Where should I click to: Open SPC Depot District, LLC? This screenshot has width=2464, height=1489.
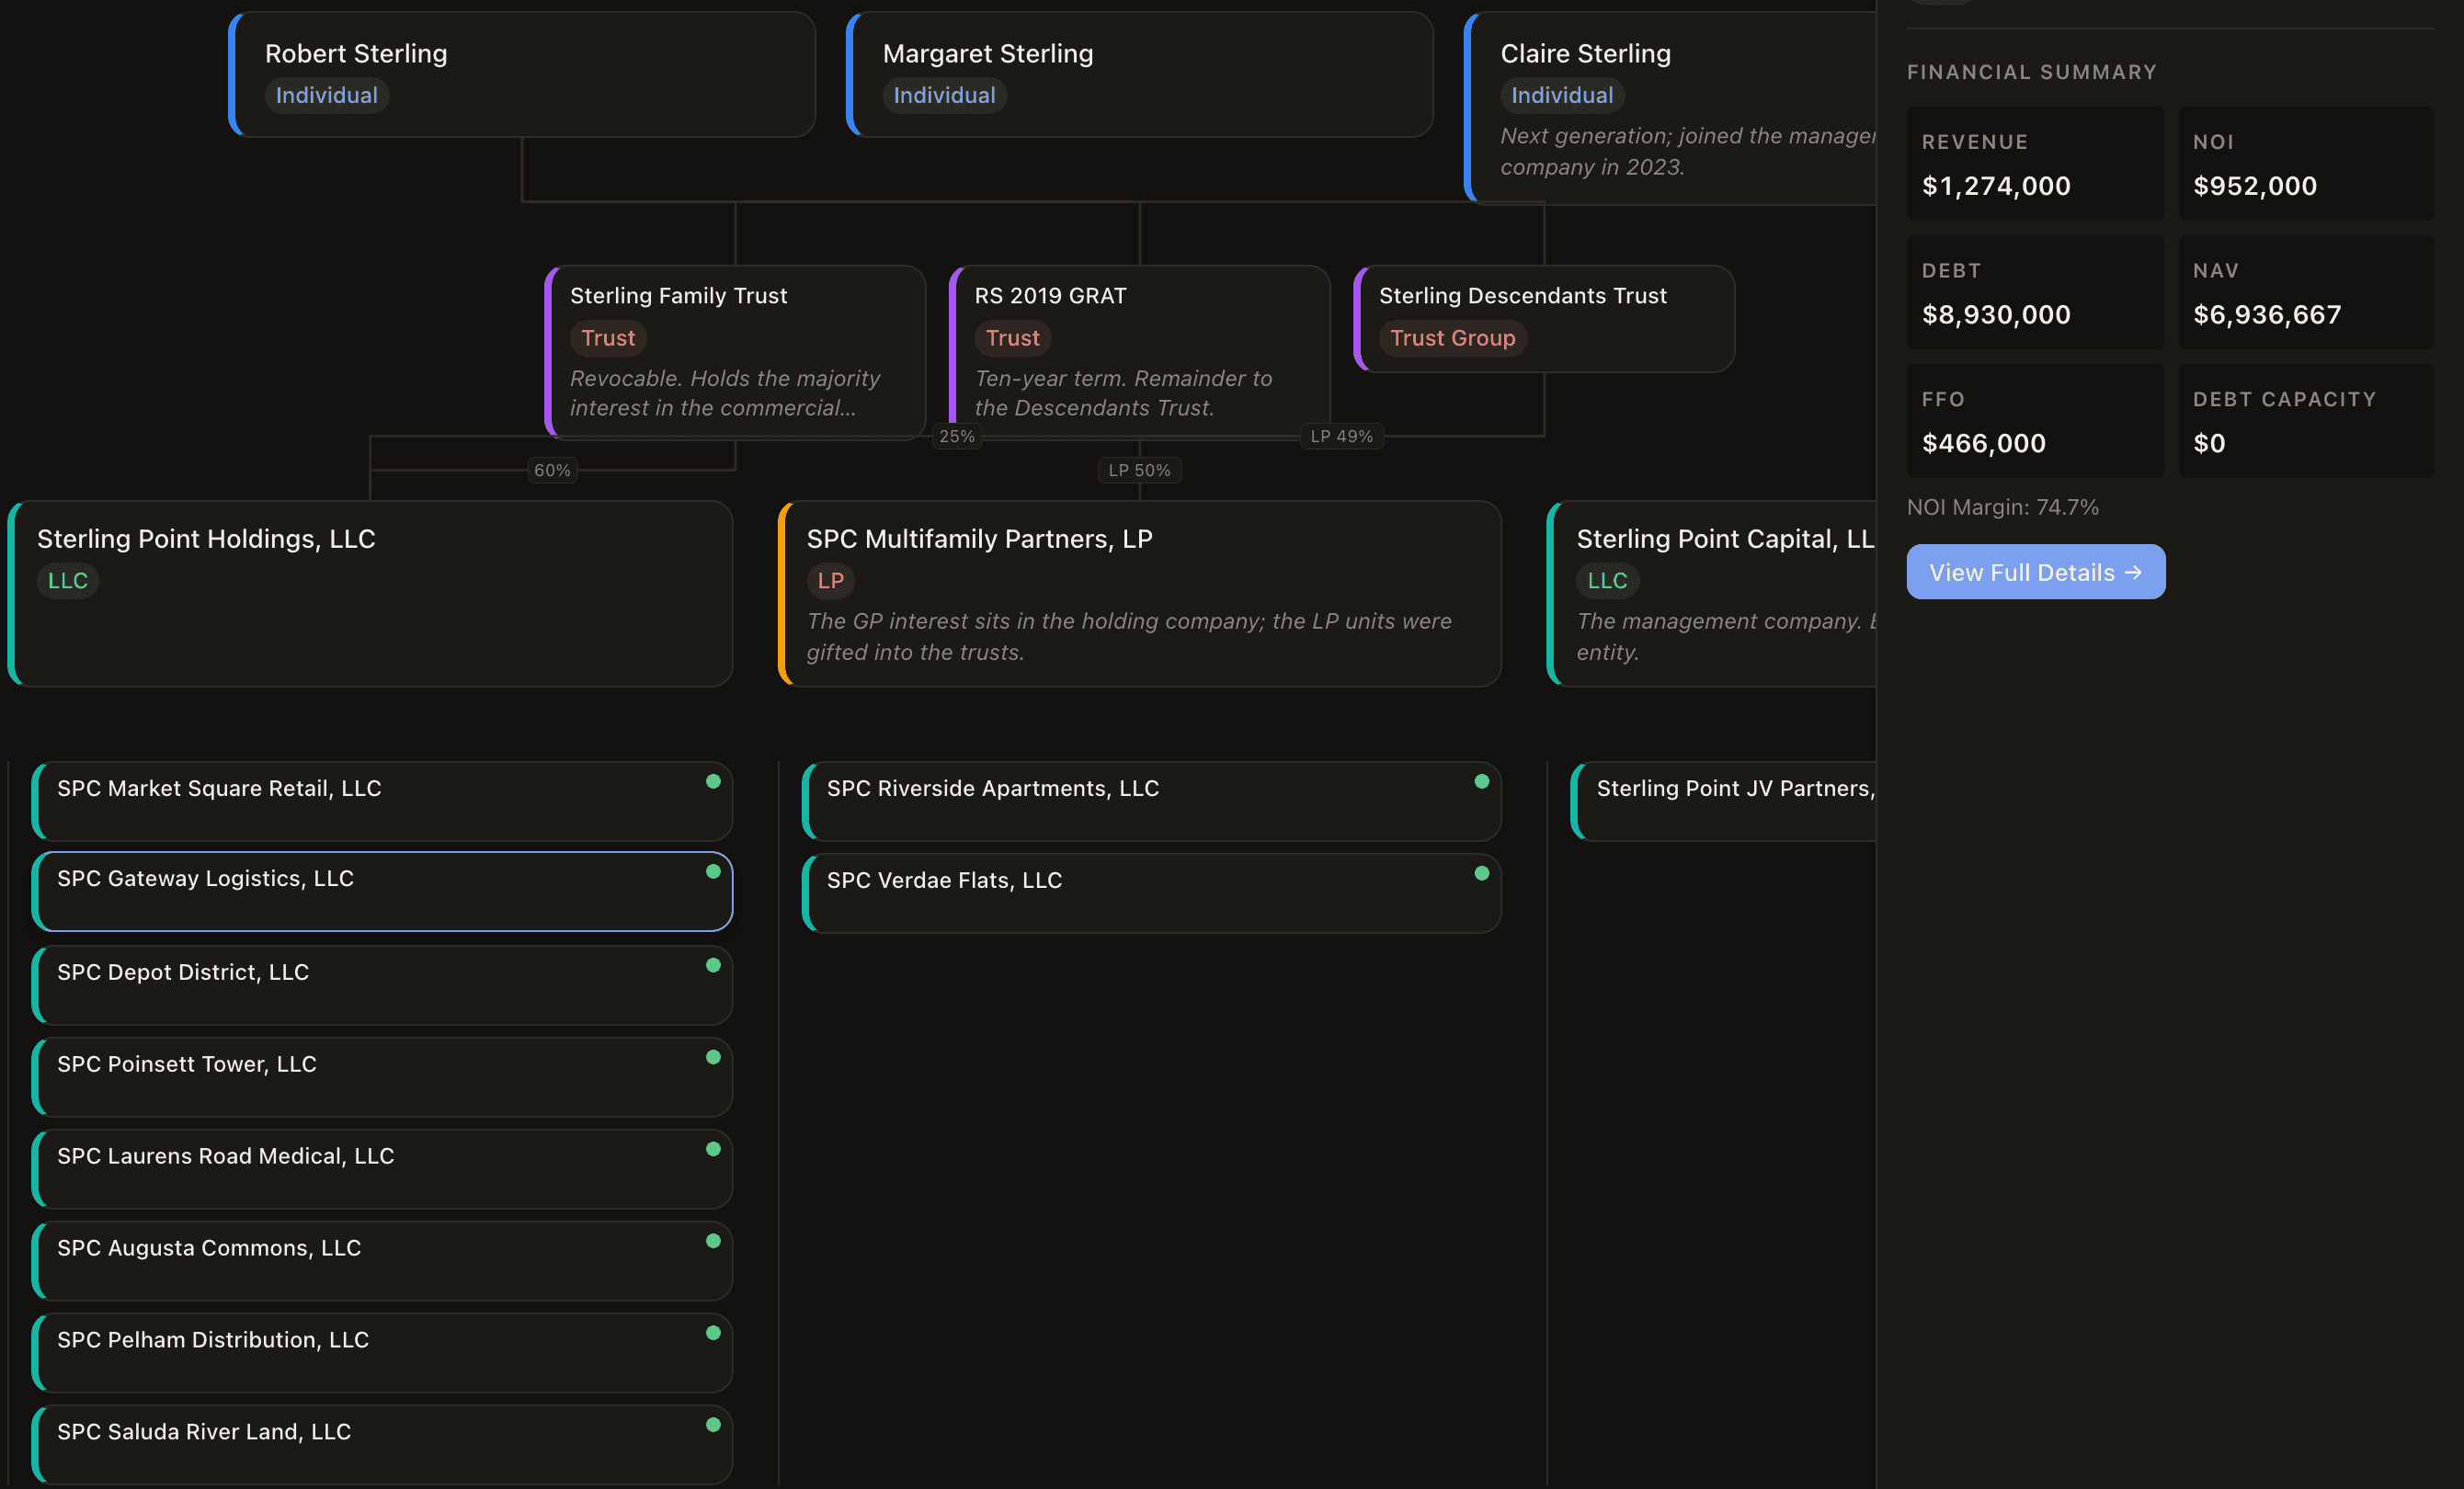click(x=382, y=985)
